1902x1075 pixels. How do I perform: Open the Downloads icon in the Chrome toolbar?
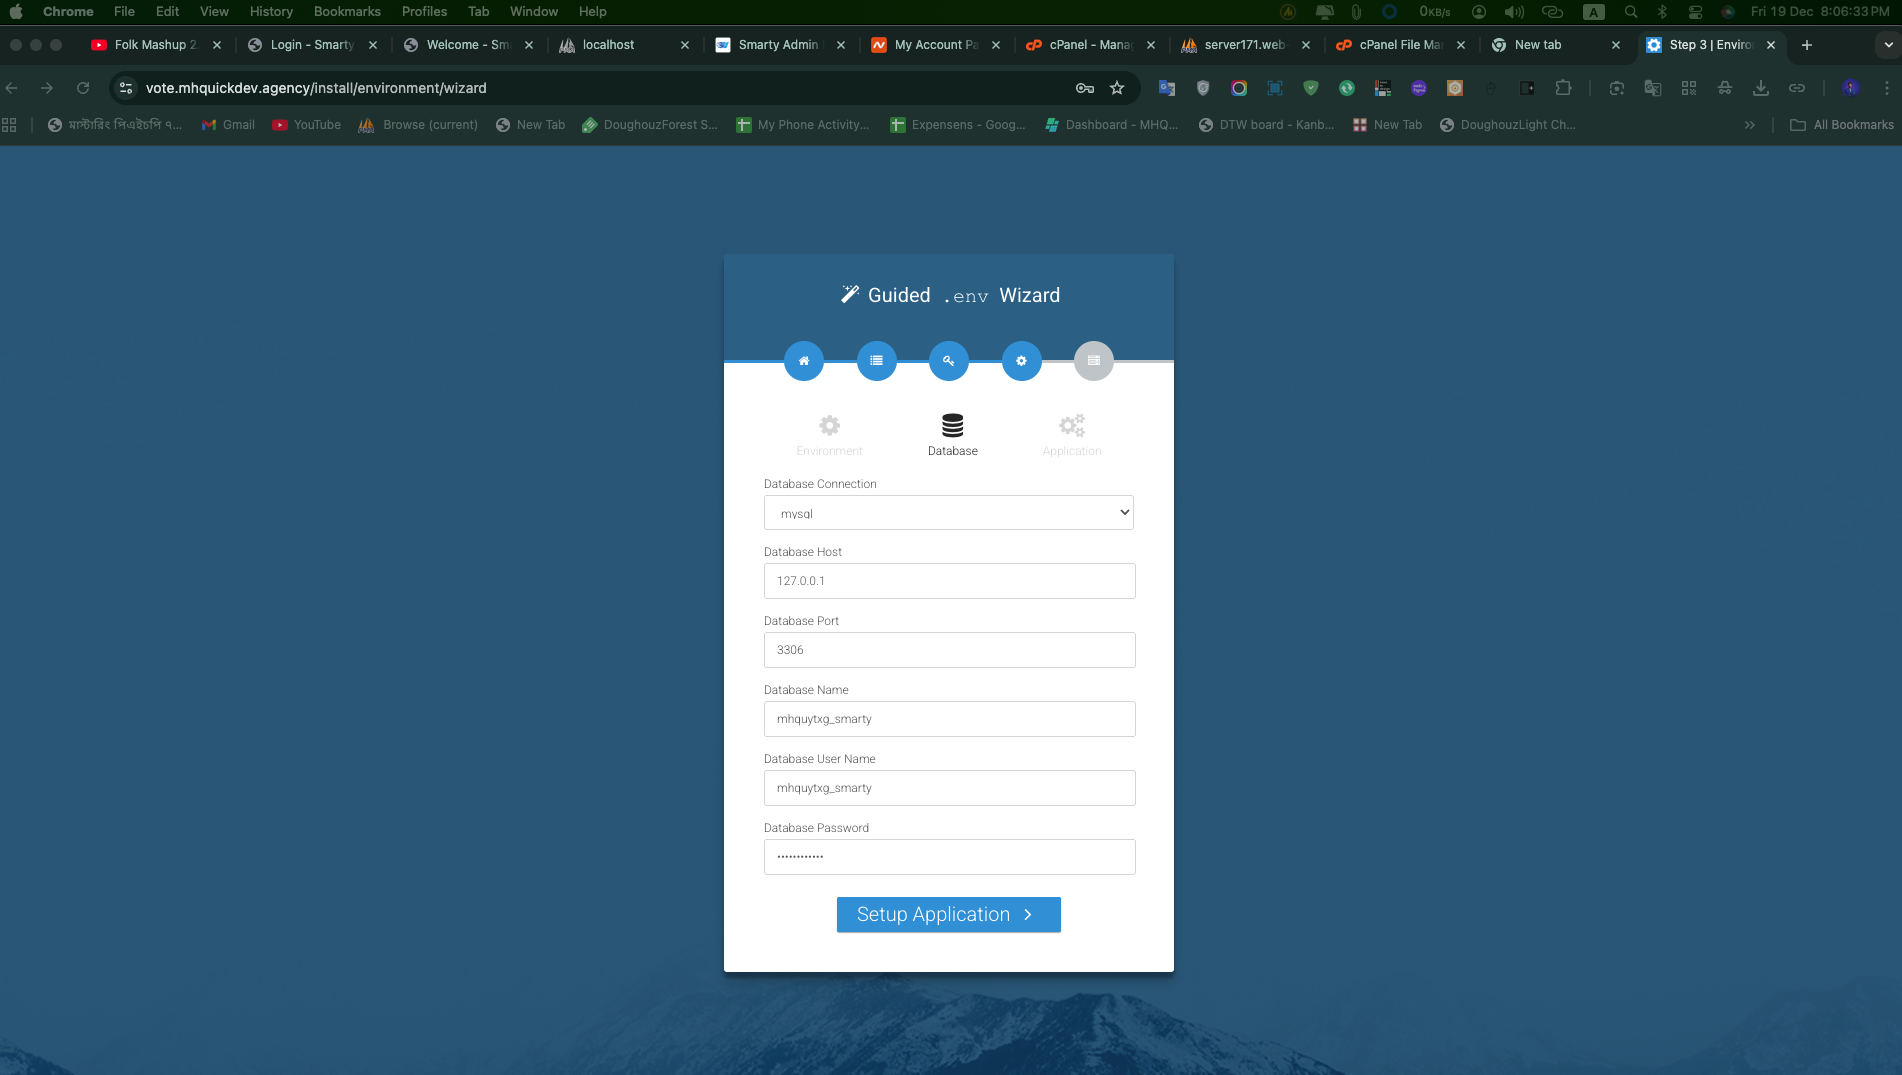1761,88
